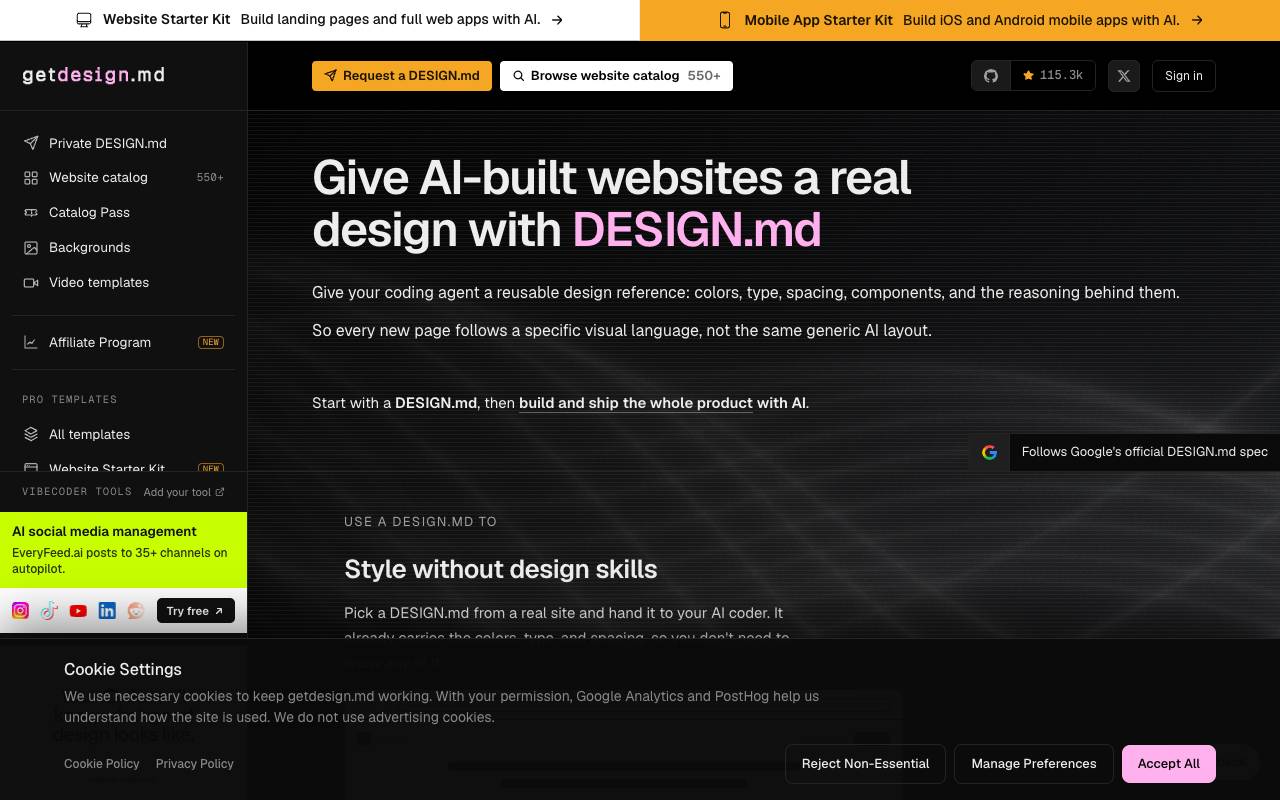This screenshot has height=800, width=1280.
Task: Click the arrow after the Website Starter Kit banner text
Action: coord(557,20)
